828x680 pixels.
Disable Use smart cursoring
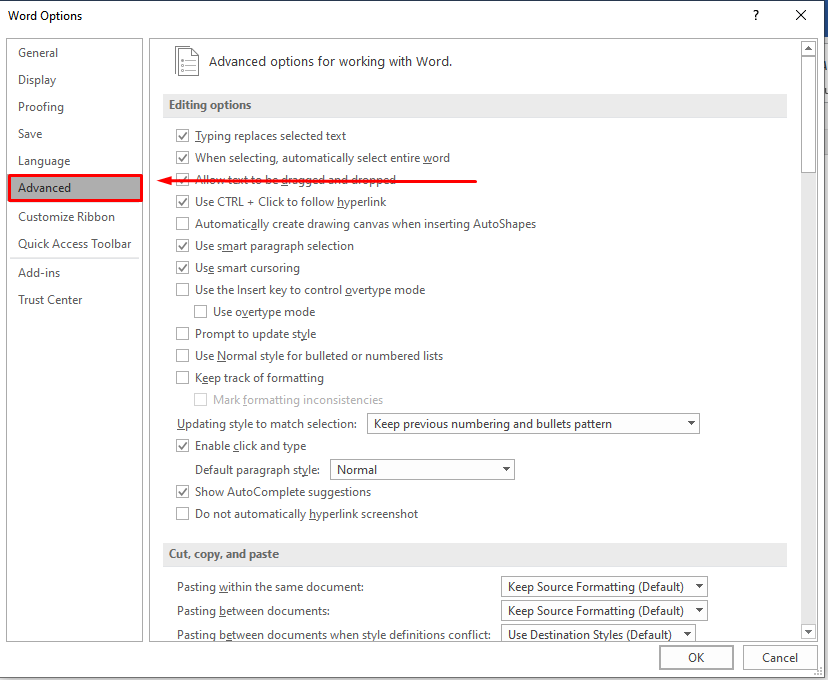point(183,268)
